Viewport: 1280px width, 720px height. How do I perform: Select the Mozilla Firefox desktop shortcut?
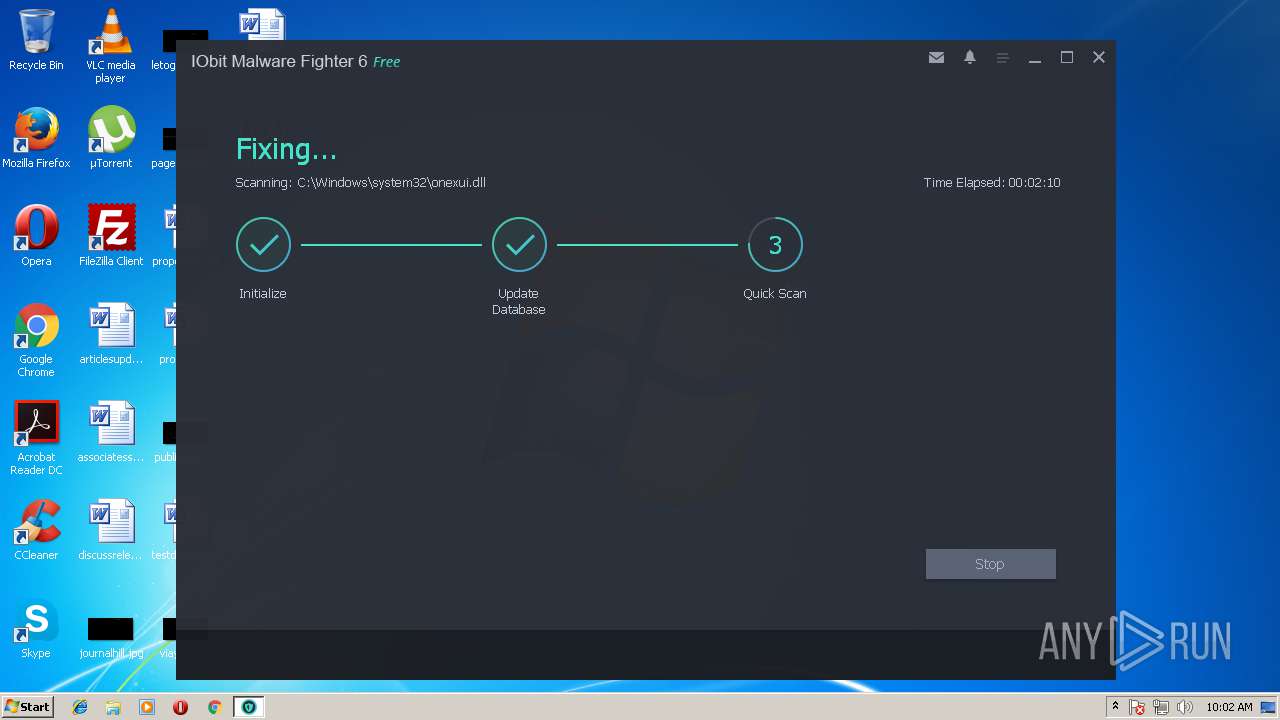click(36, 138)
